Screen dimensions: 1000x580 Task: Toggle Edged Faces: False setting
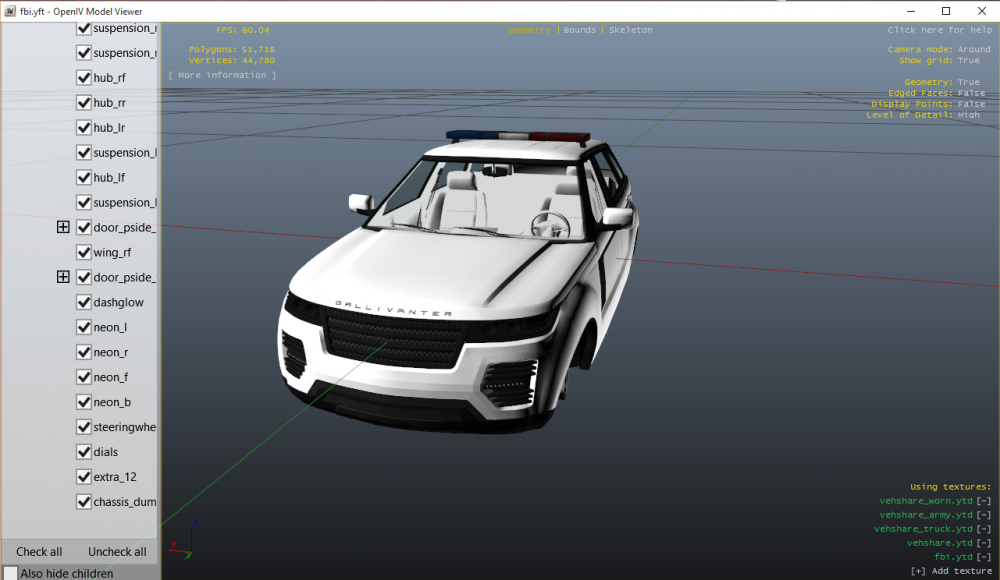point(936,93)
